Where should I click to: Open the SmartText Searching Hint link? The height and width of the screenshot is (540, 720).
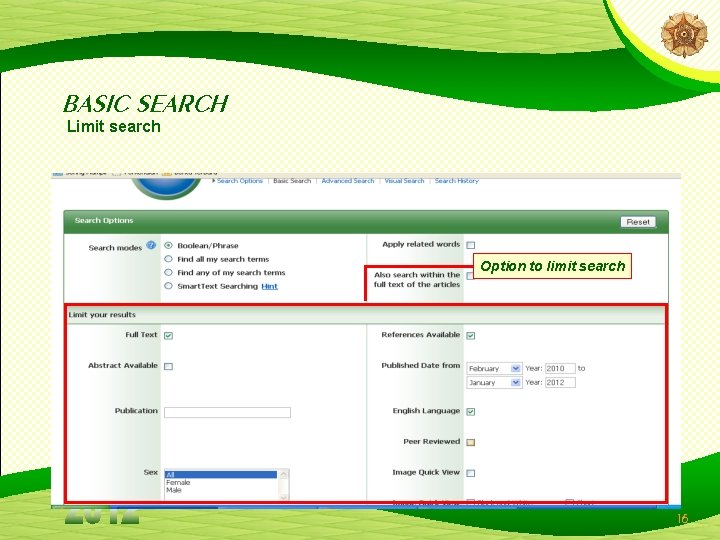[270, 286]
